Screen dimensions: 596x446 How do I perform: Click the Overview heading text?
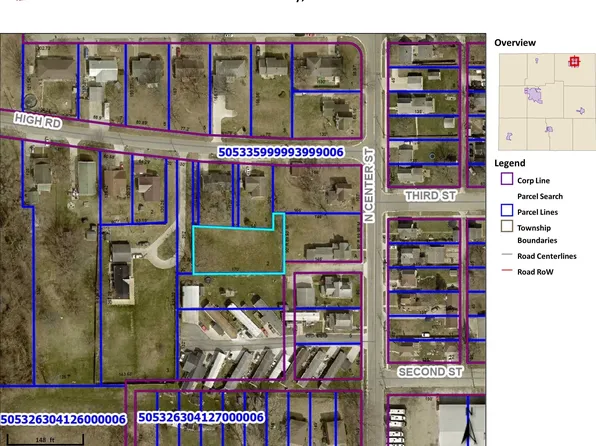515,43
